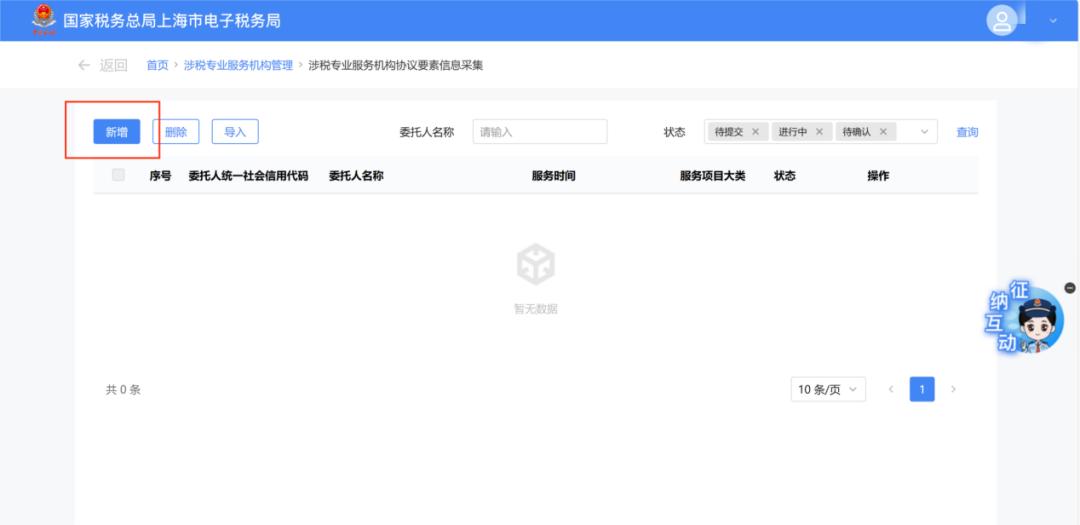Click the tax bureau emblem logo

[x=43, y=19]
